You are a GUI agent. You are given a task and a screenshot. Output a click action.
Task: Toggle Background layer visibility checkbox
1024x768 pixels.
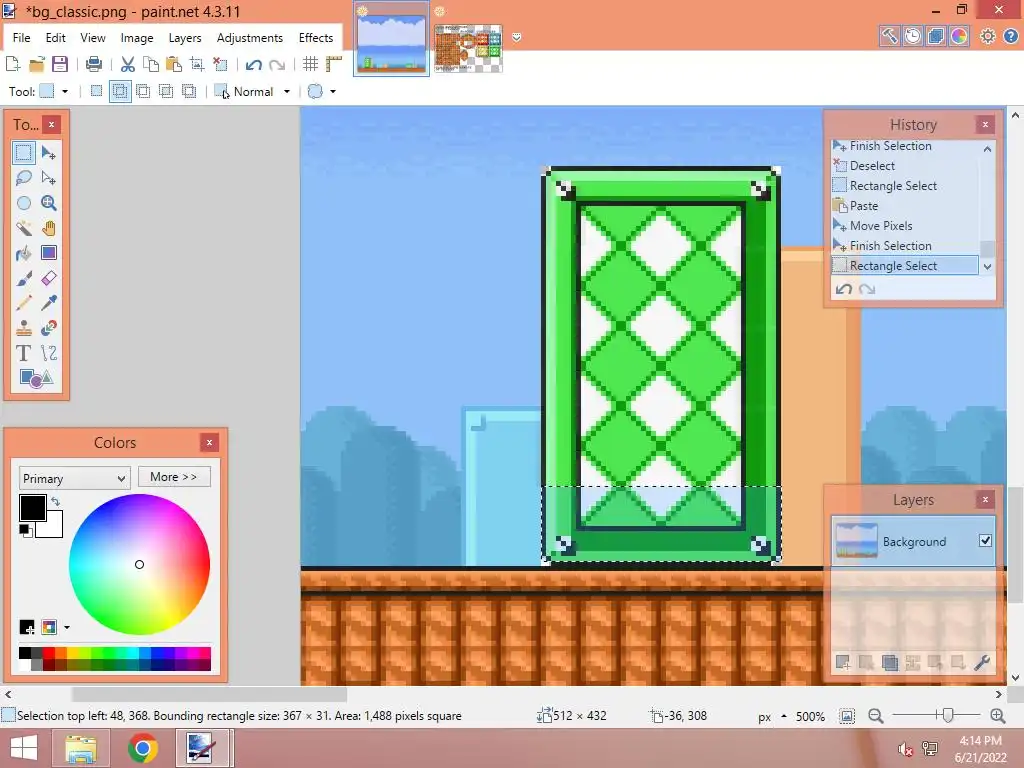pos(985,541)
